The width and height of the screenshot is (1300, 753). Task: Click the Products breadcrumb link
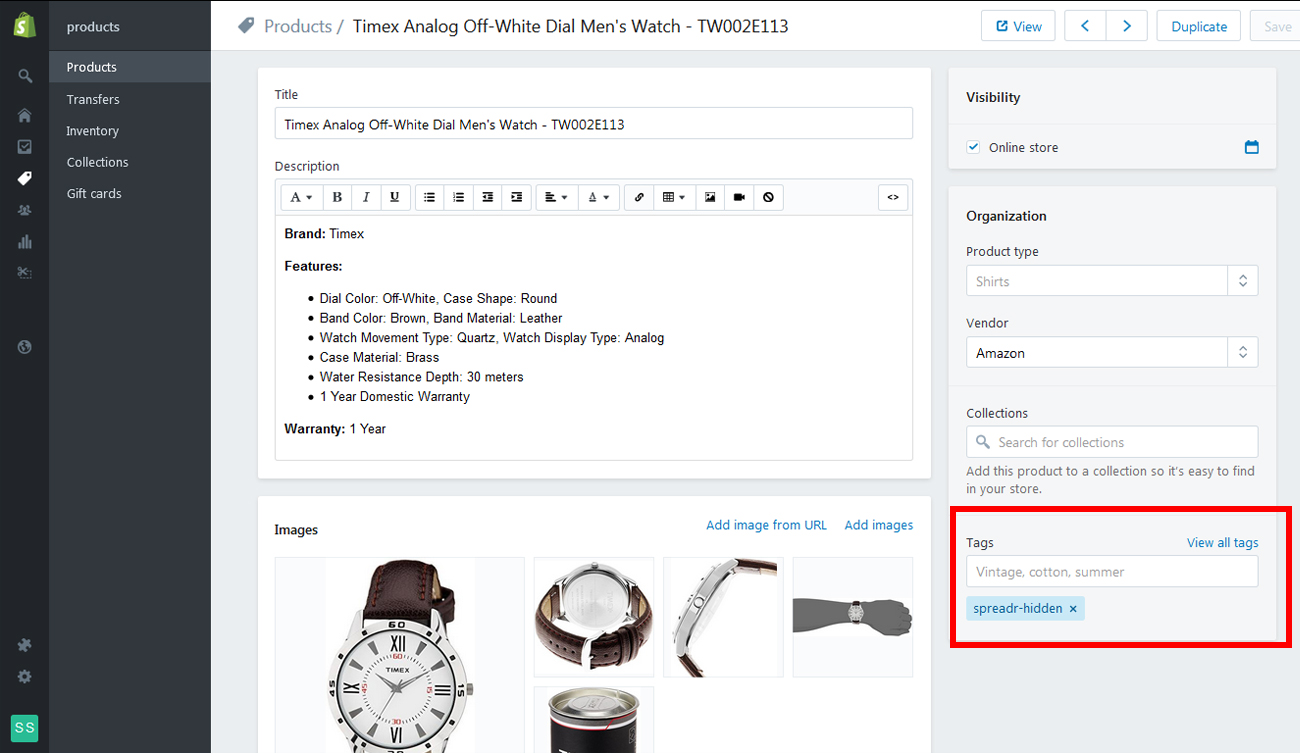point(298,26)
